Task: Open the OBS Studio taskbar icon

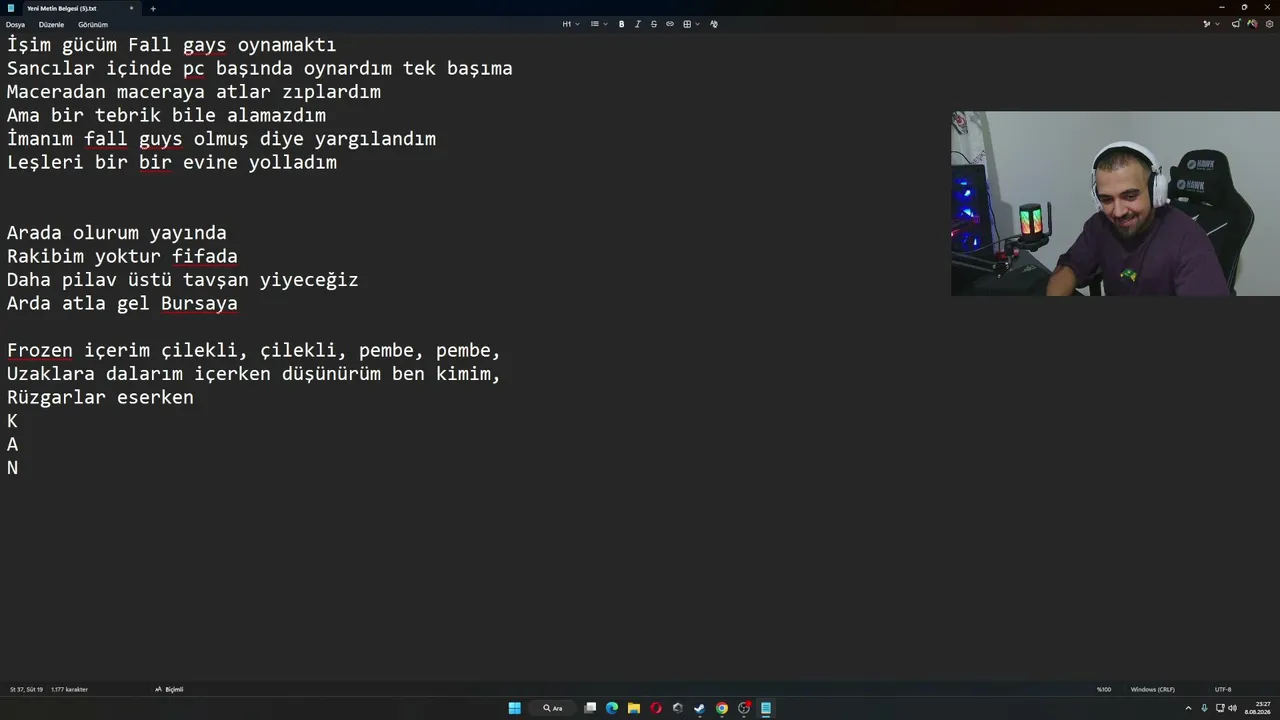Action: point(744,708)
